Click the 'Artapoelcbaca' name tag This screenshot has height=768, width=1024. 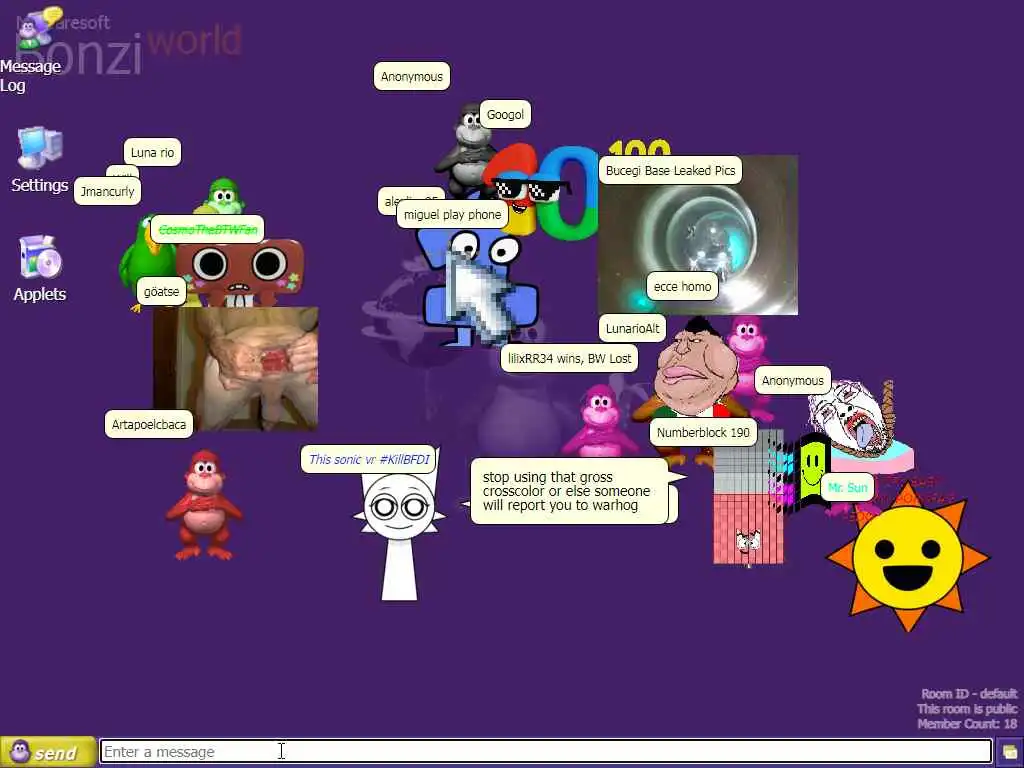[149, 424]
